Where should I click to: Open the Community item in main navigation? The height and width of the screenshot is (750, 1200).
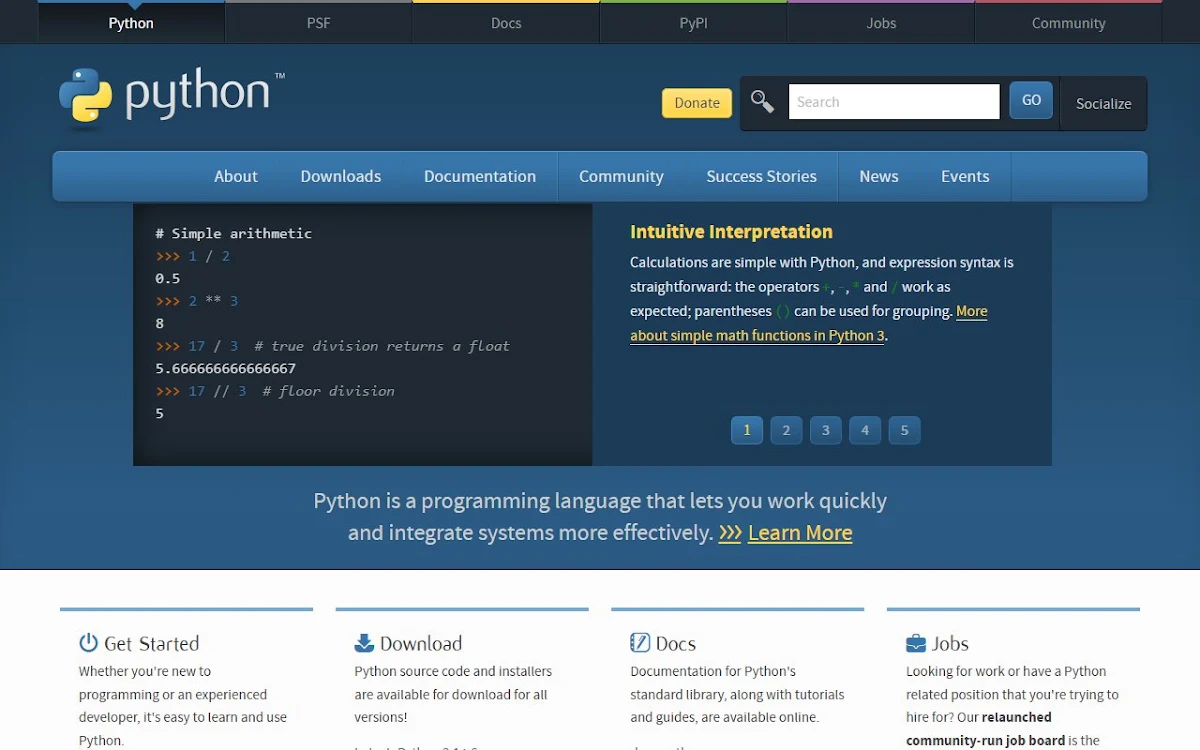point(621,176)
